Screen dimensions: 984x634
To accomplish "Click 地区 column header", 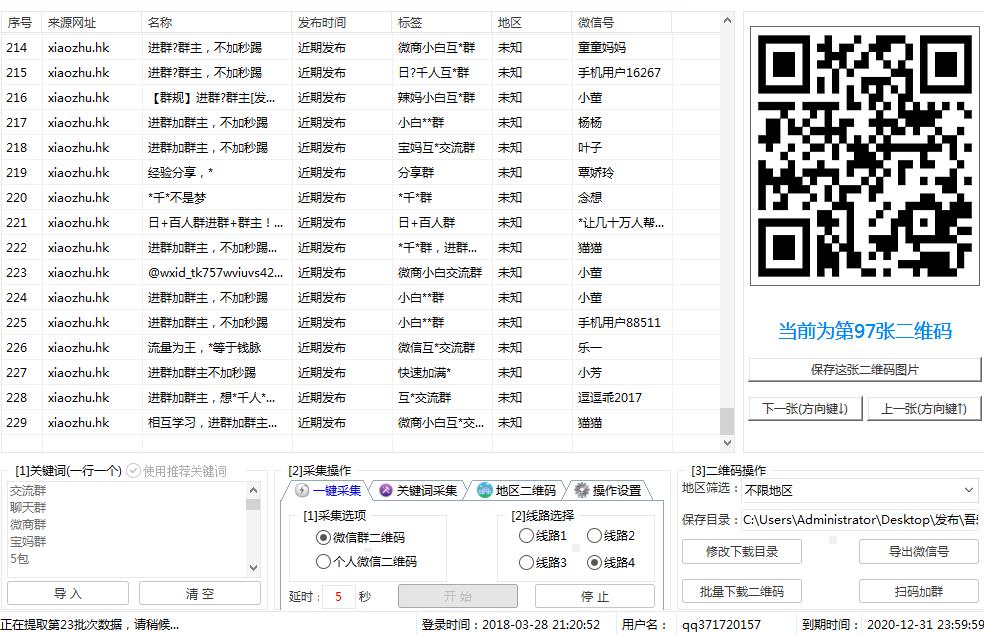I will [532, 23].
